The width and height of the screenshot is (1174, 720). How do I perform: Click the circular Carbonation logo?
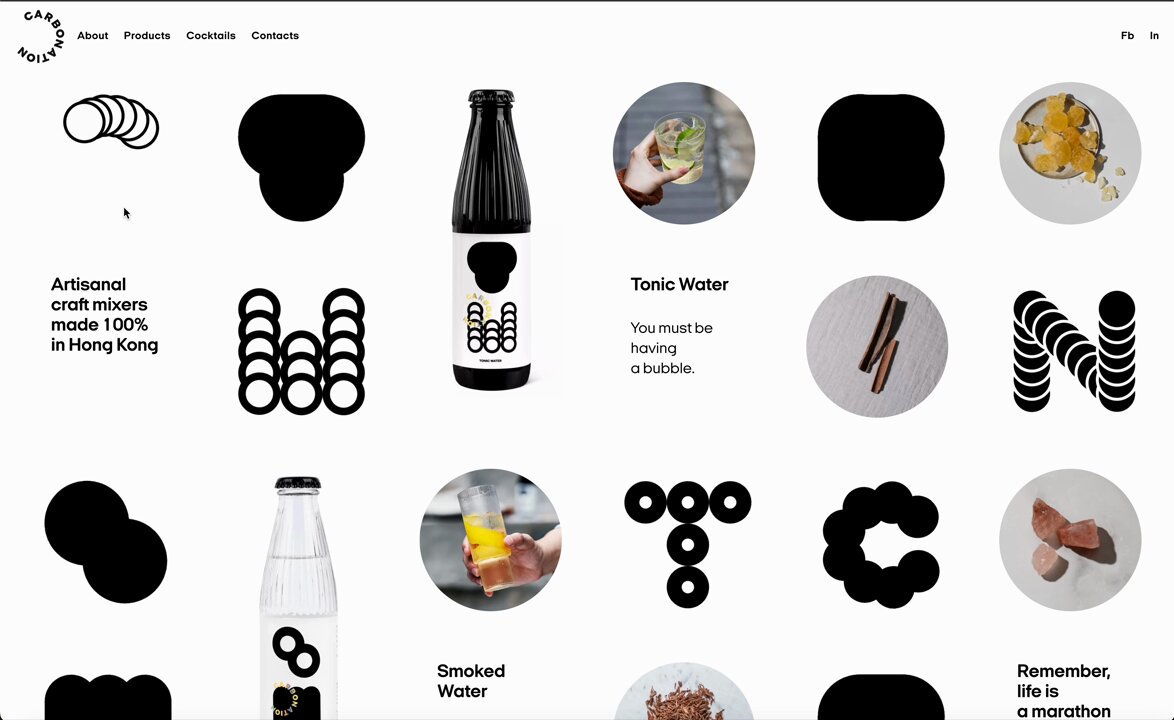(40, 36)
